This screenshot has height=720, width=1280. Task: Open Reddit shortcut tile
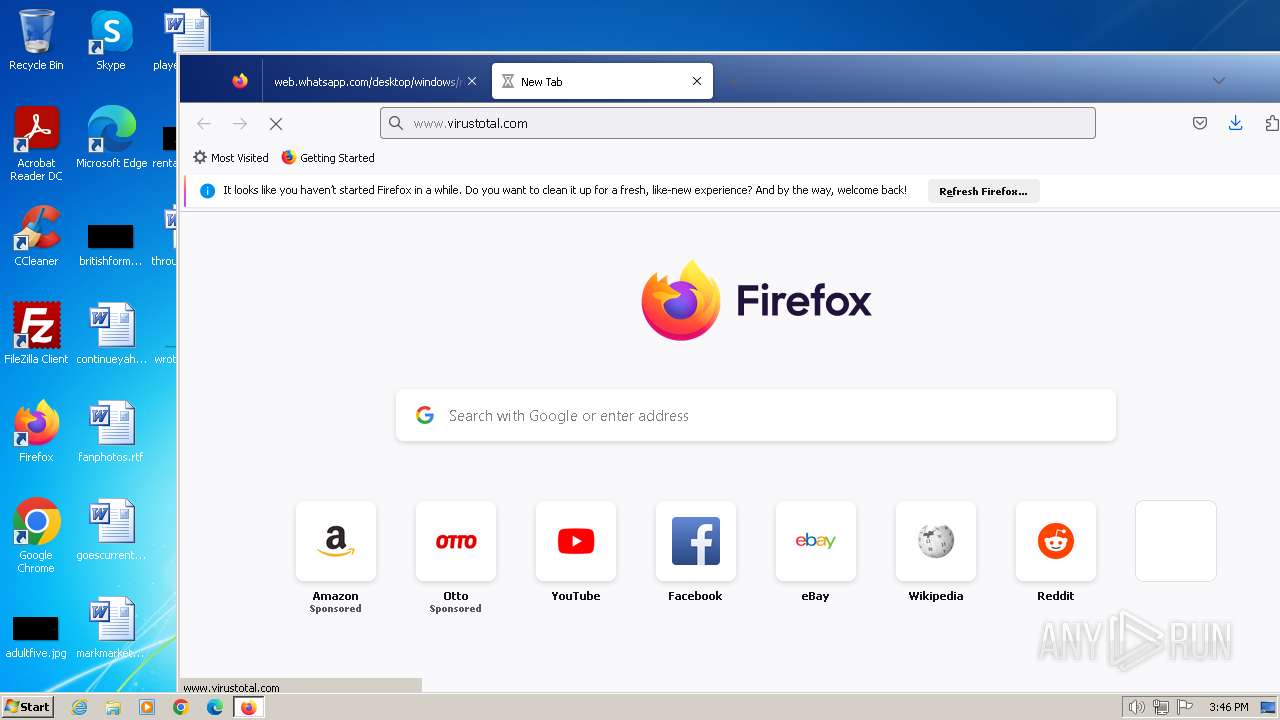pyautogui.click(x=1056, y=541)
